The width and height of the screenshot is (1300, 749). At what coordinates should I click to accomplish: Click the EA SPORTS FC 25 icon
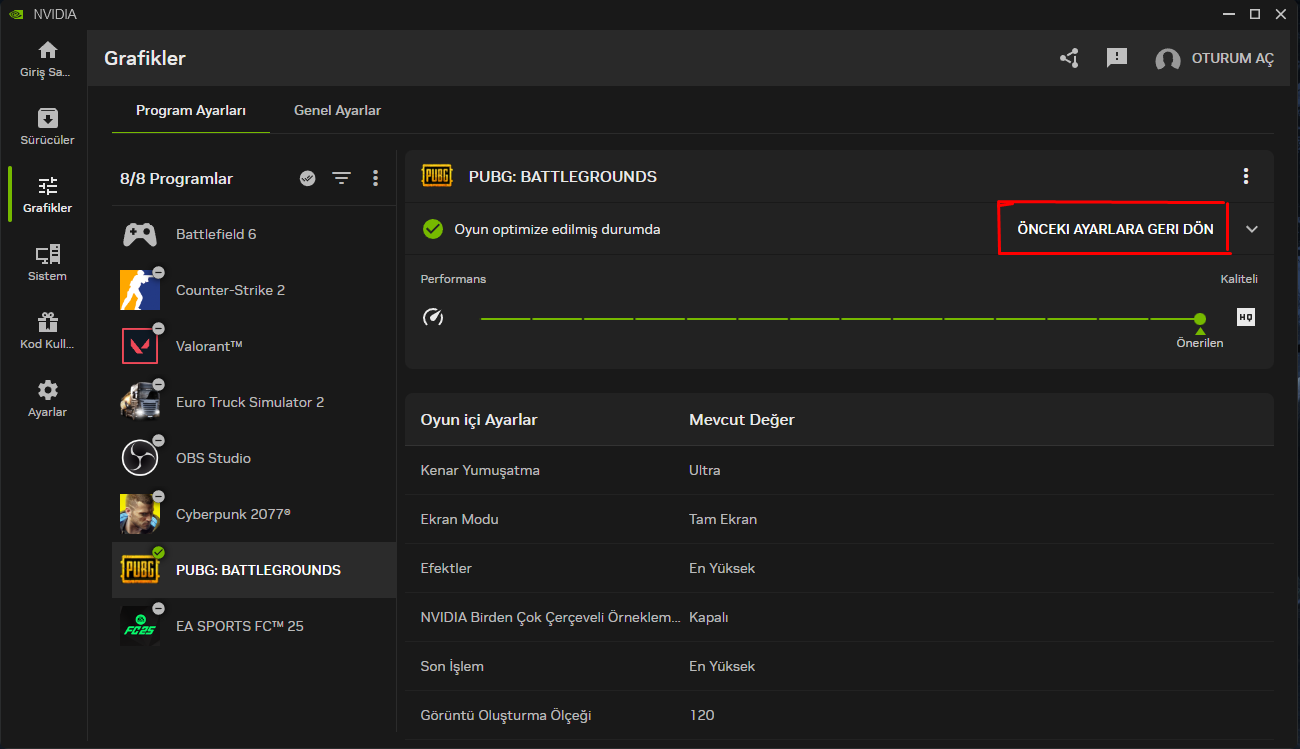pyautogui.click(x=140, y=626)
